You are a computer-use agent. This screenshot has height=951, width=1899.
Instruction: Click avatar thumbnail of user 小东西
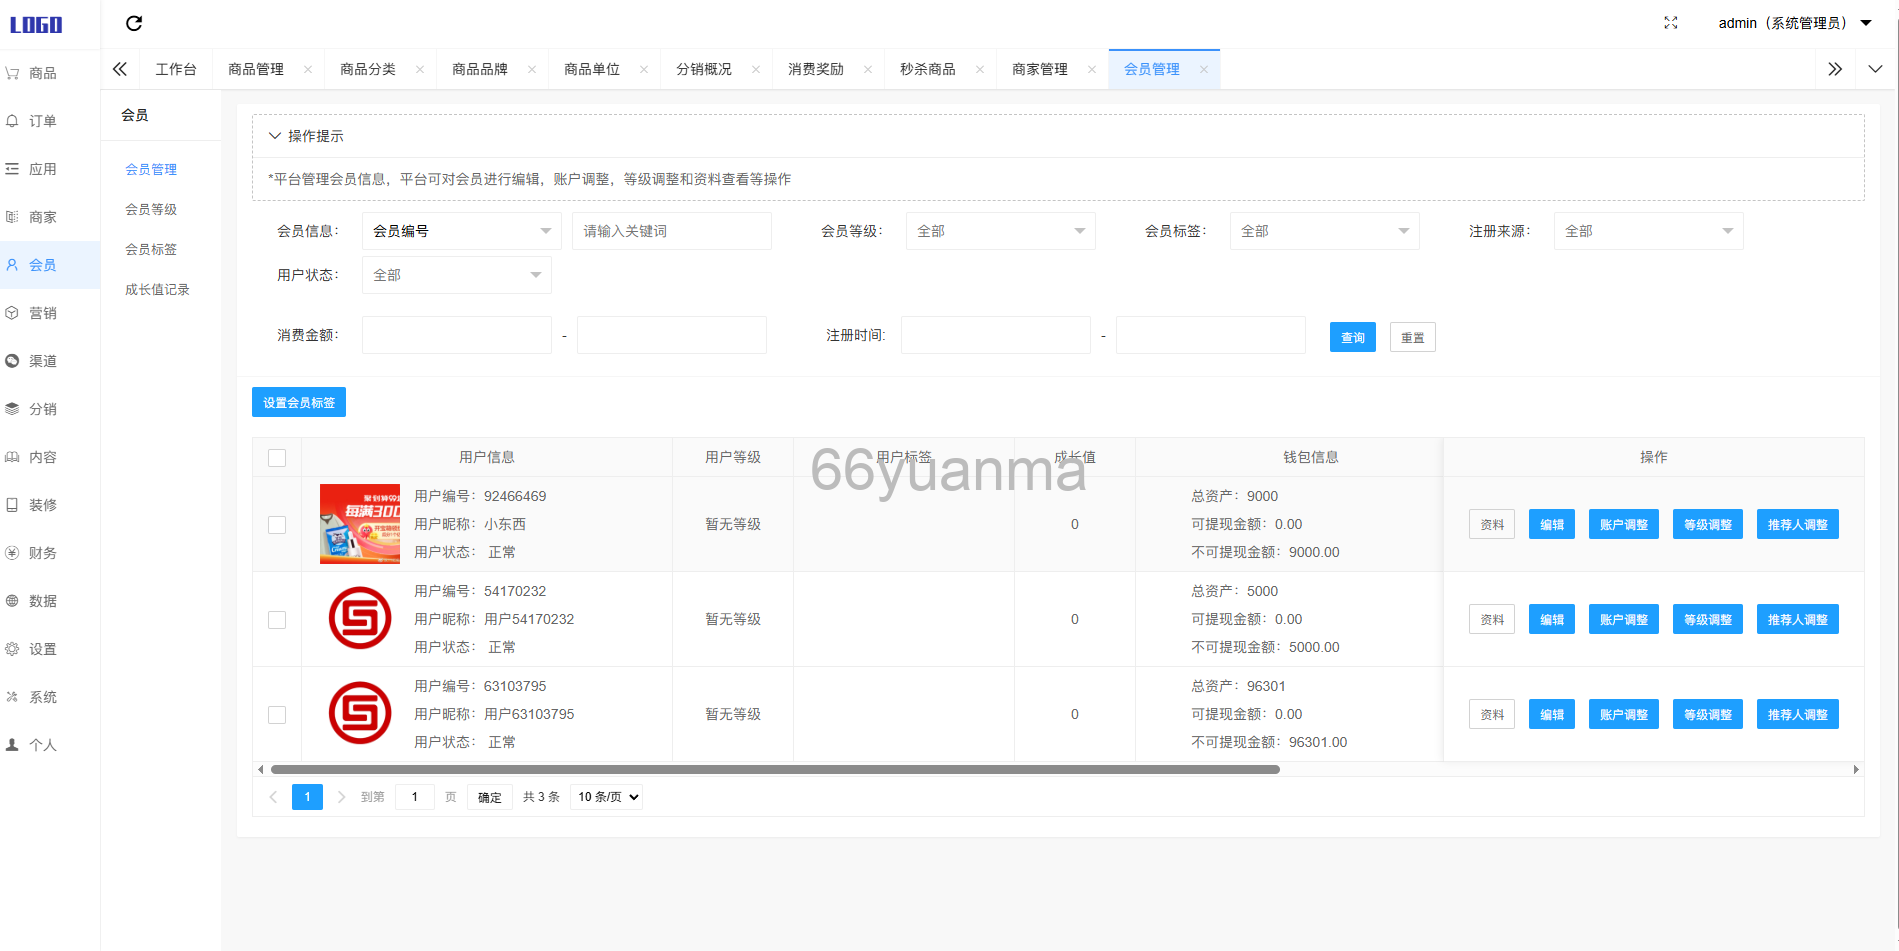[x=360, y=524]
